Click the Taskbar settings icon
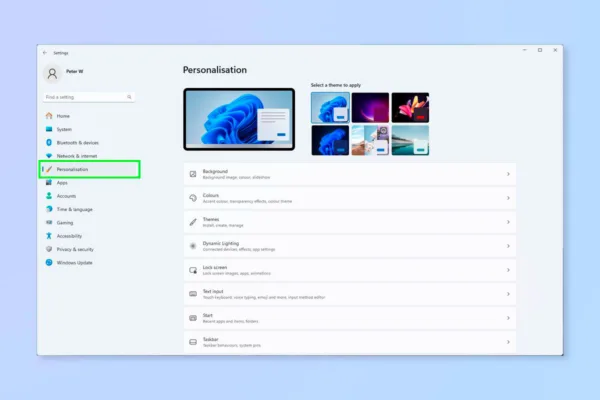The image size is (600, 400). [x=193, y=342]
